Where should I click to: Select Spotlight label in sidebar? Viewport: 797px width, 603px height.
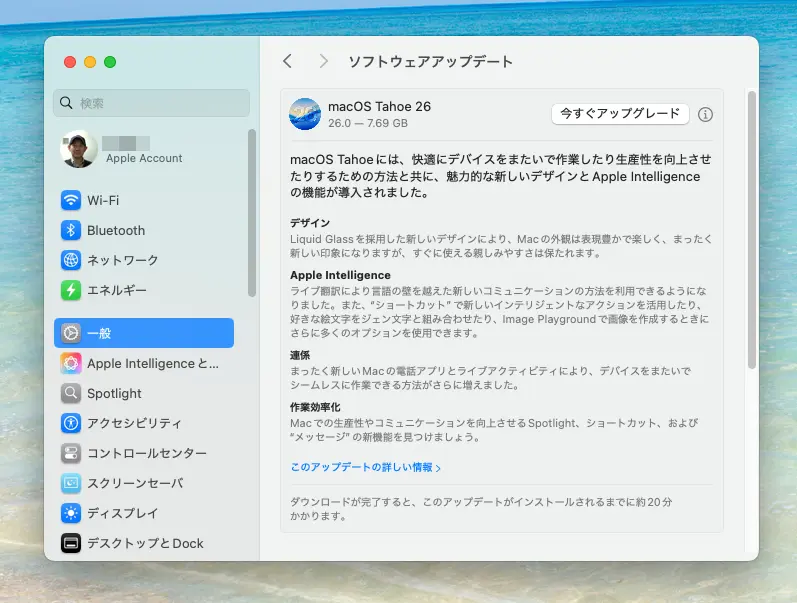[x=114, y=394]
